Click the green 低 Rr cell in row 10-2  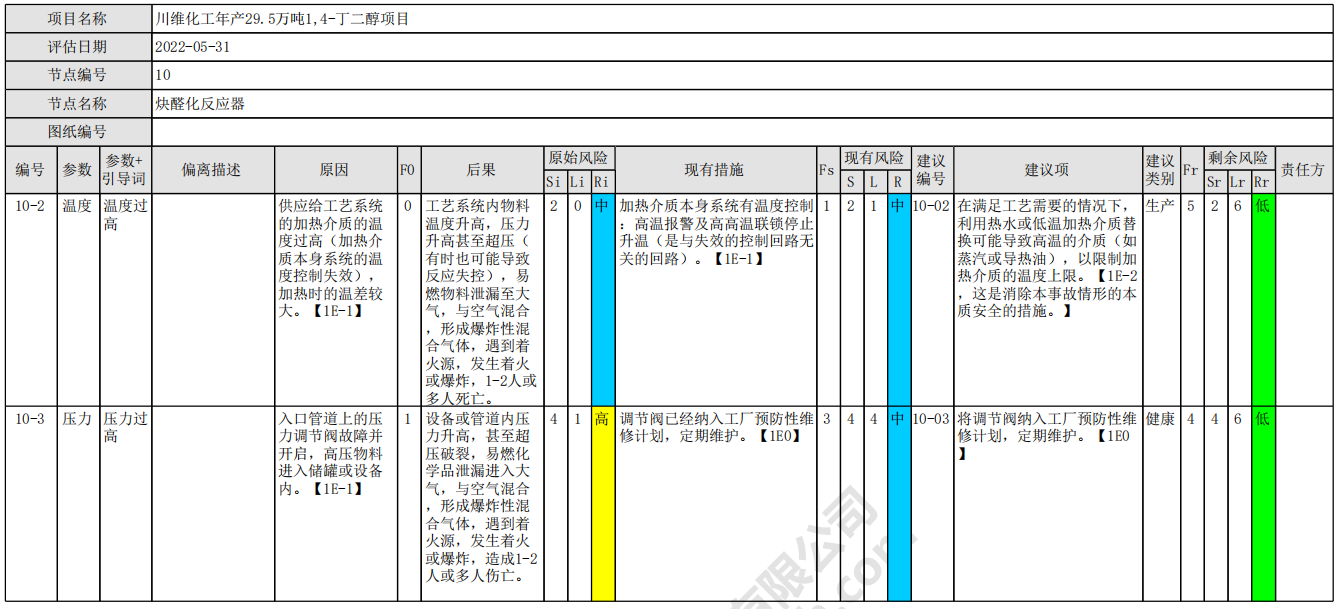coord(1262,299)
